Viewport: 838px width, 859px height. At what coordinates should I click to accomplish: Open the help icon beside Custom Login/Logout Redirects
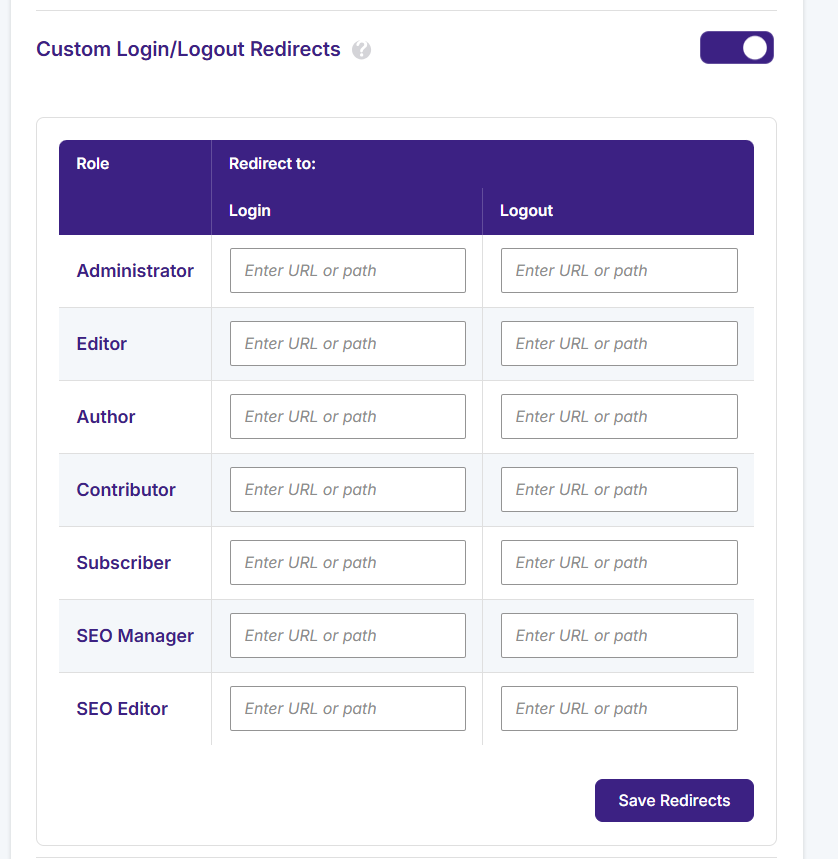361,50
